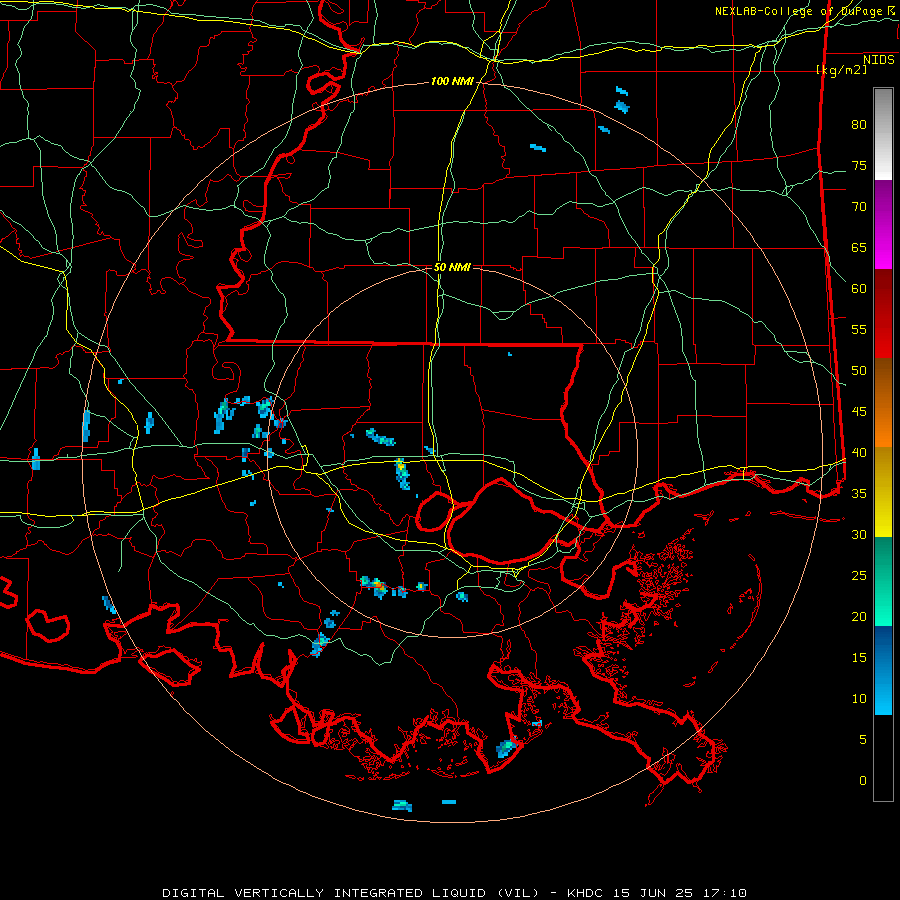Click the 55 value on the scale

(x=859, y=330)
